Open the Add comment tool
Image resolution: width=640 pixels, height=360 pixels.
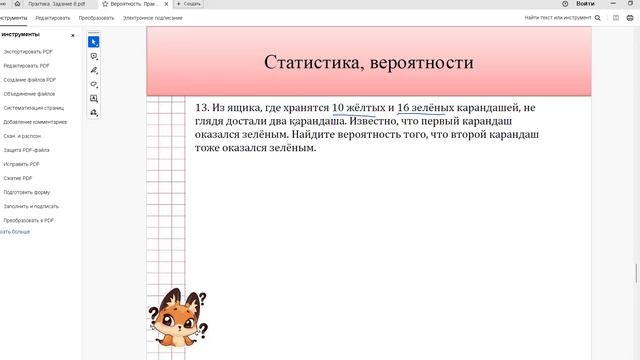[x=93, y=56]
